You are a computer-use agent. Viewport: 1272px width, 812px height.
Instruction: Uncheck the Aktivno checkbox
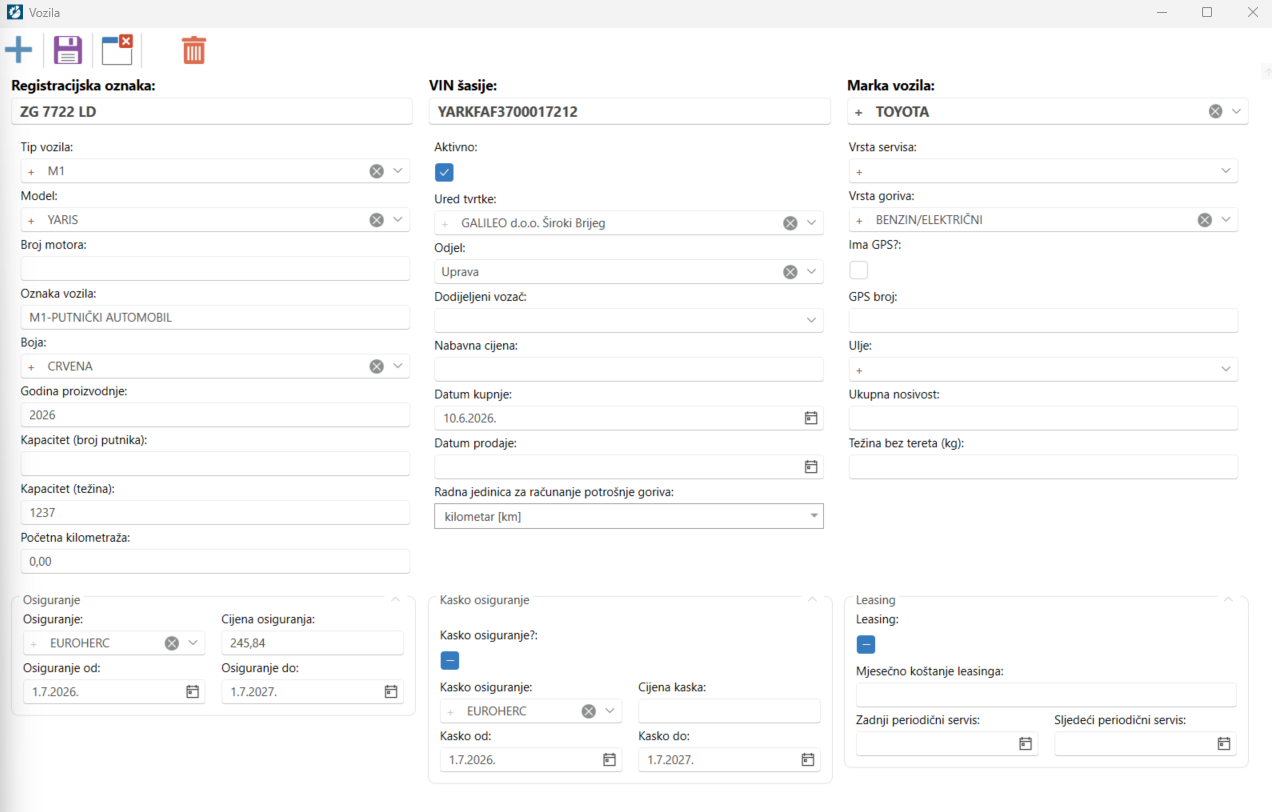444,172
